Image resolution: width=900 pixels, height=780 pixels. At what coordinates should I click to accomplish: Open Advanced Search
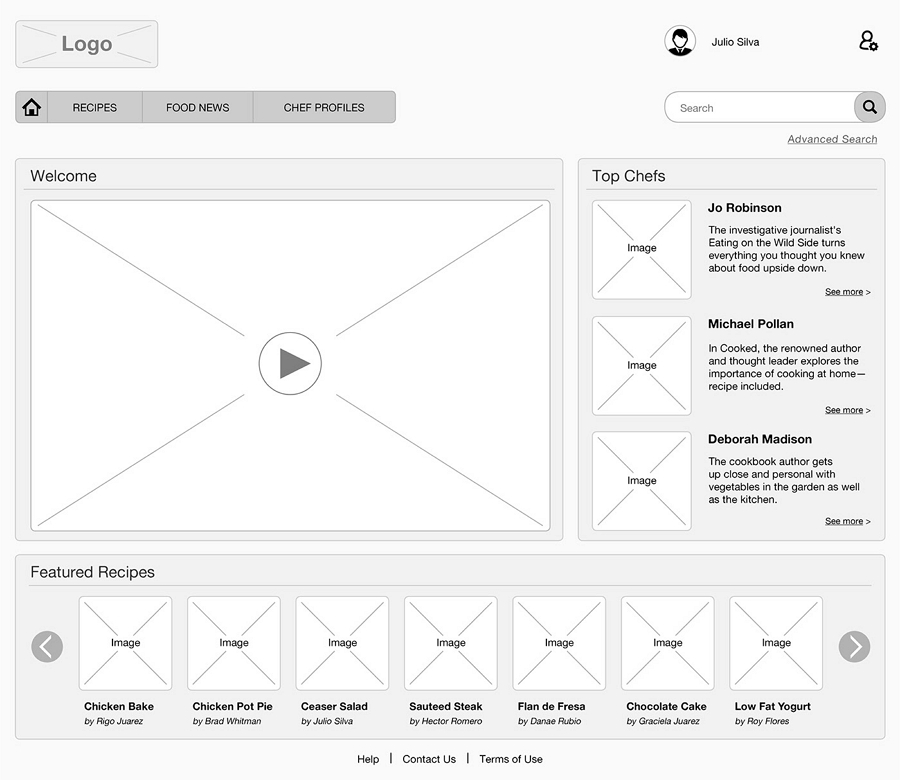point(832,139)
